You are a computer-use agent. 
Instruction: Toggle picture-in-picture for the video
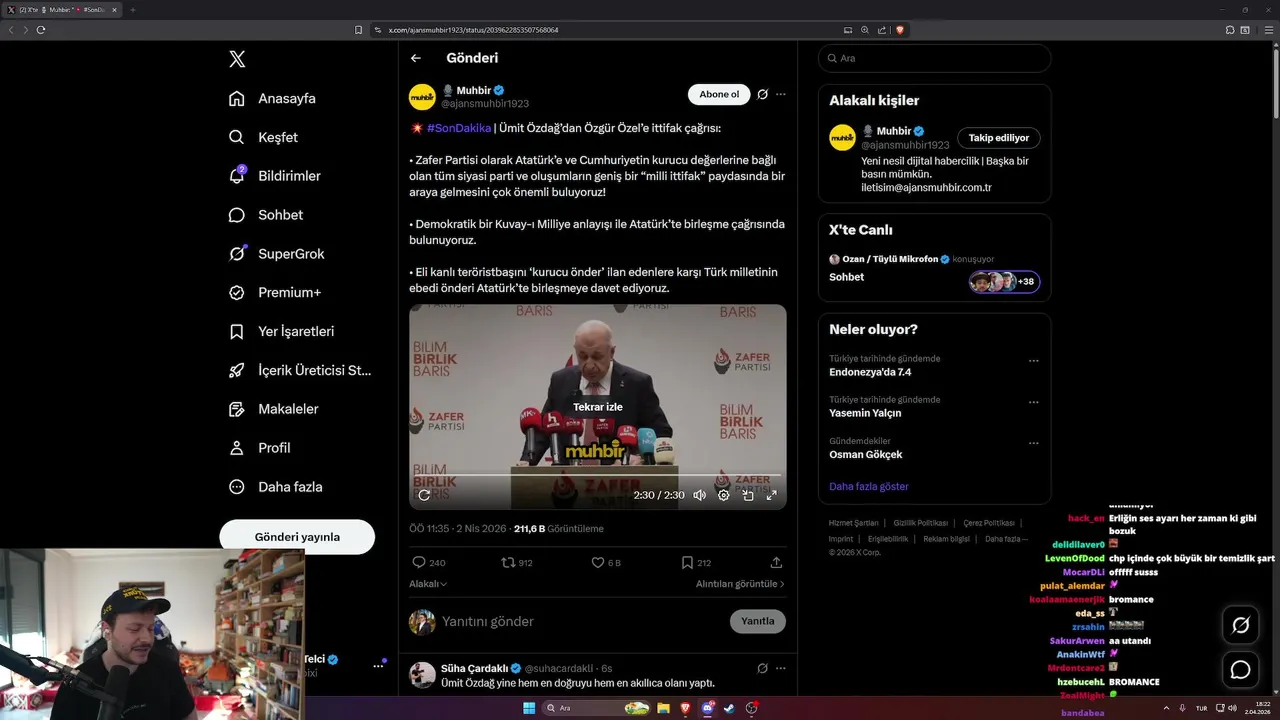[748, 495]
